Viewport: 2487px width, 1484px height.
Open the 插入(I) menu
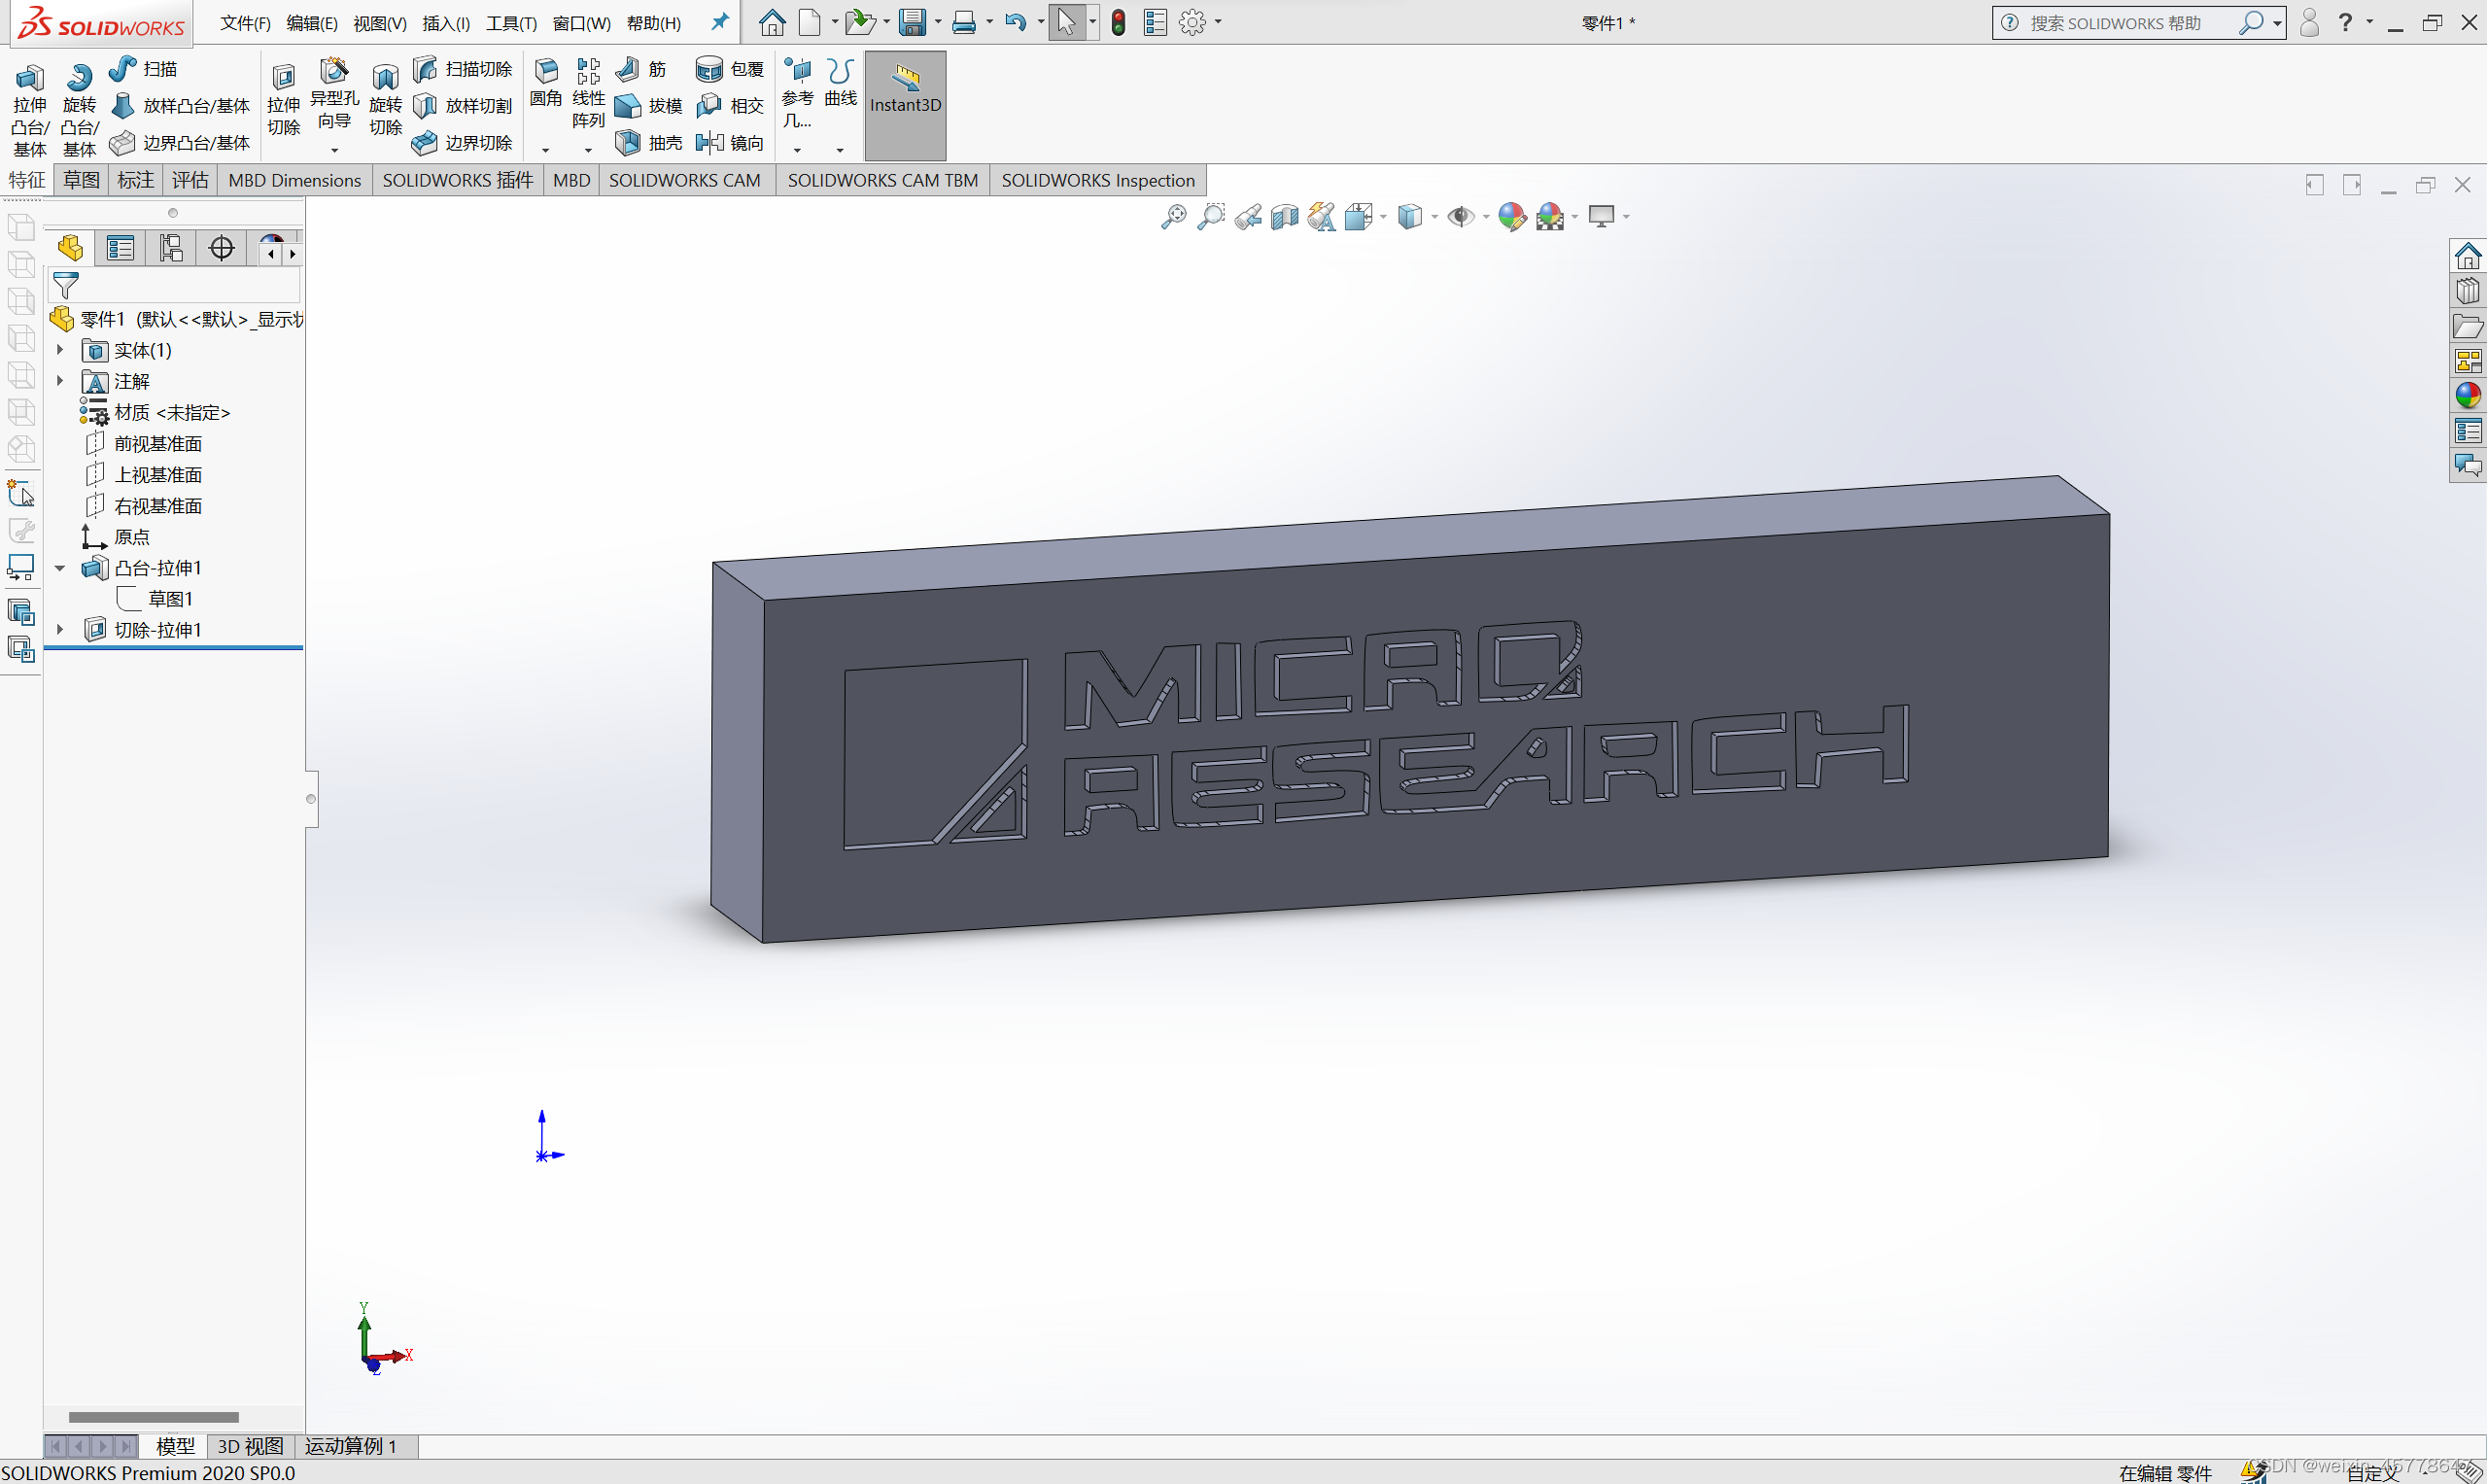446,22
